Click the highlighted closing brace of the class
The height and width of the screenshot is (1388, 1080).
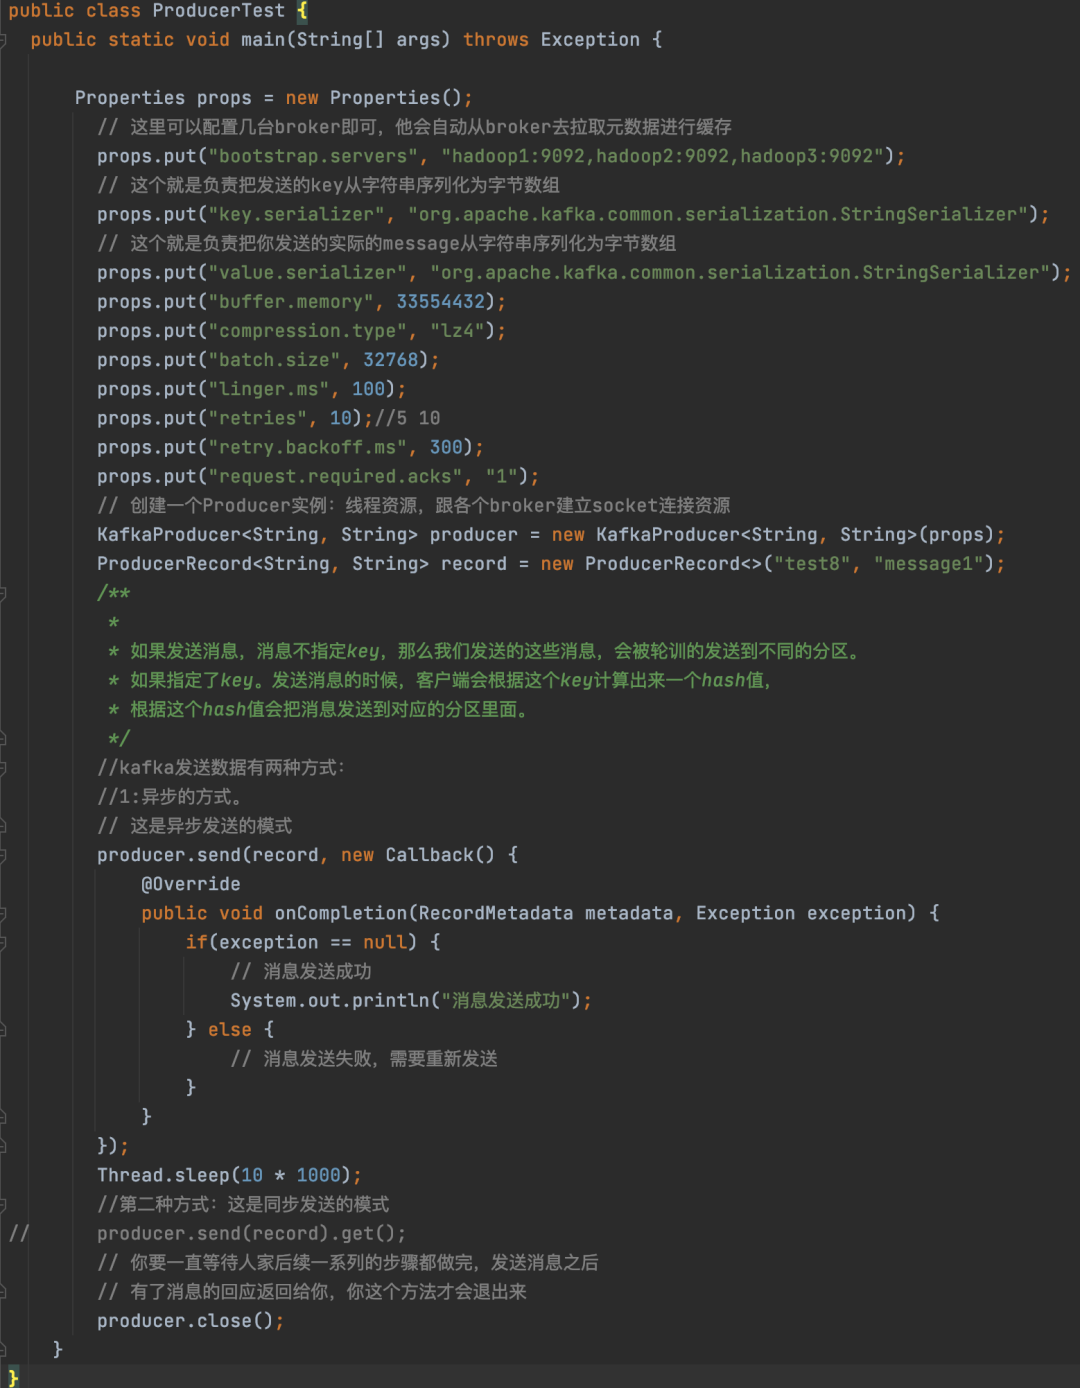(x=13, y=1378)
